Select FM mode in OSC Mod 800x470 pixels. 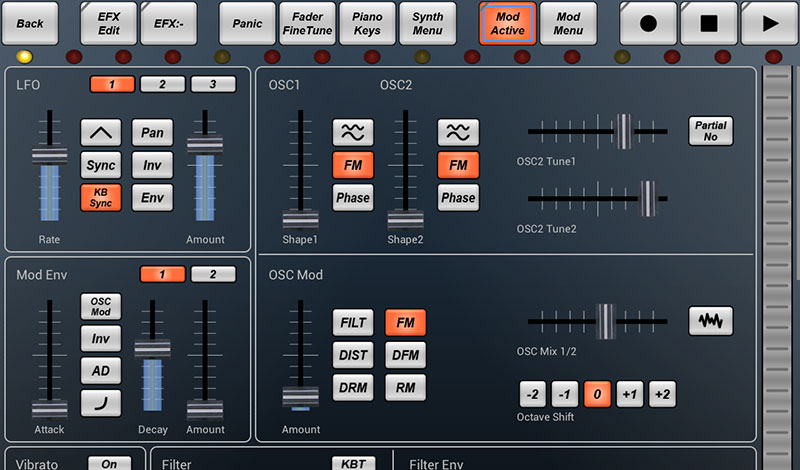tap(406, 323)
